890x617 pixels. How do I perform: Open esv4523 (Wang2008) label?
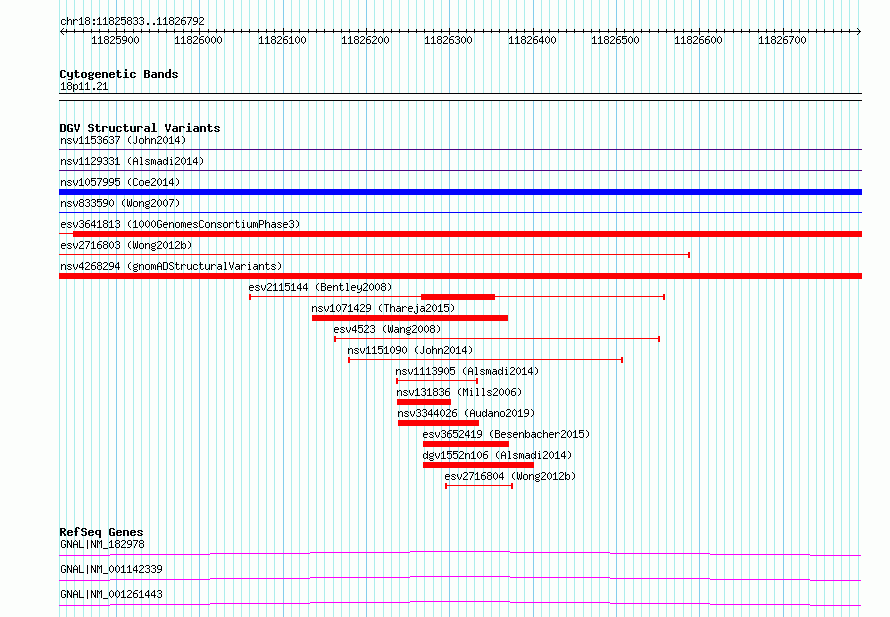pos(387,329)
